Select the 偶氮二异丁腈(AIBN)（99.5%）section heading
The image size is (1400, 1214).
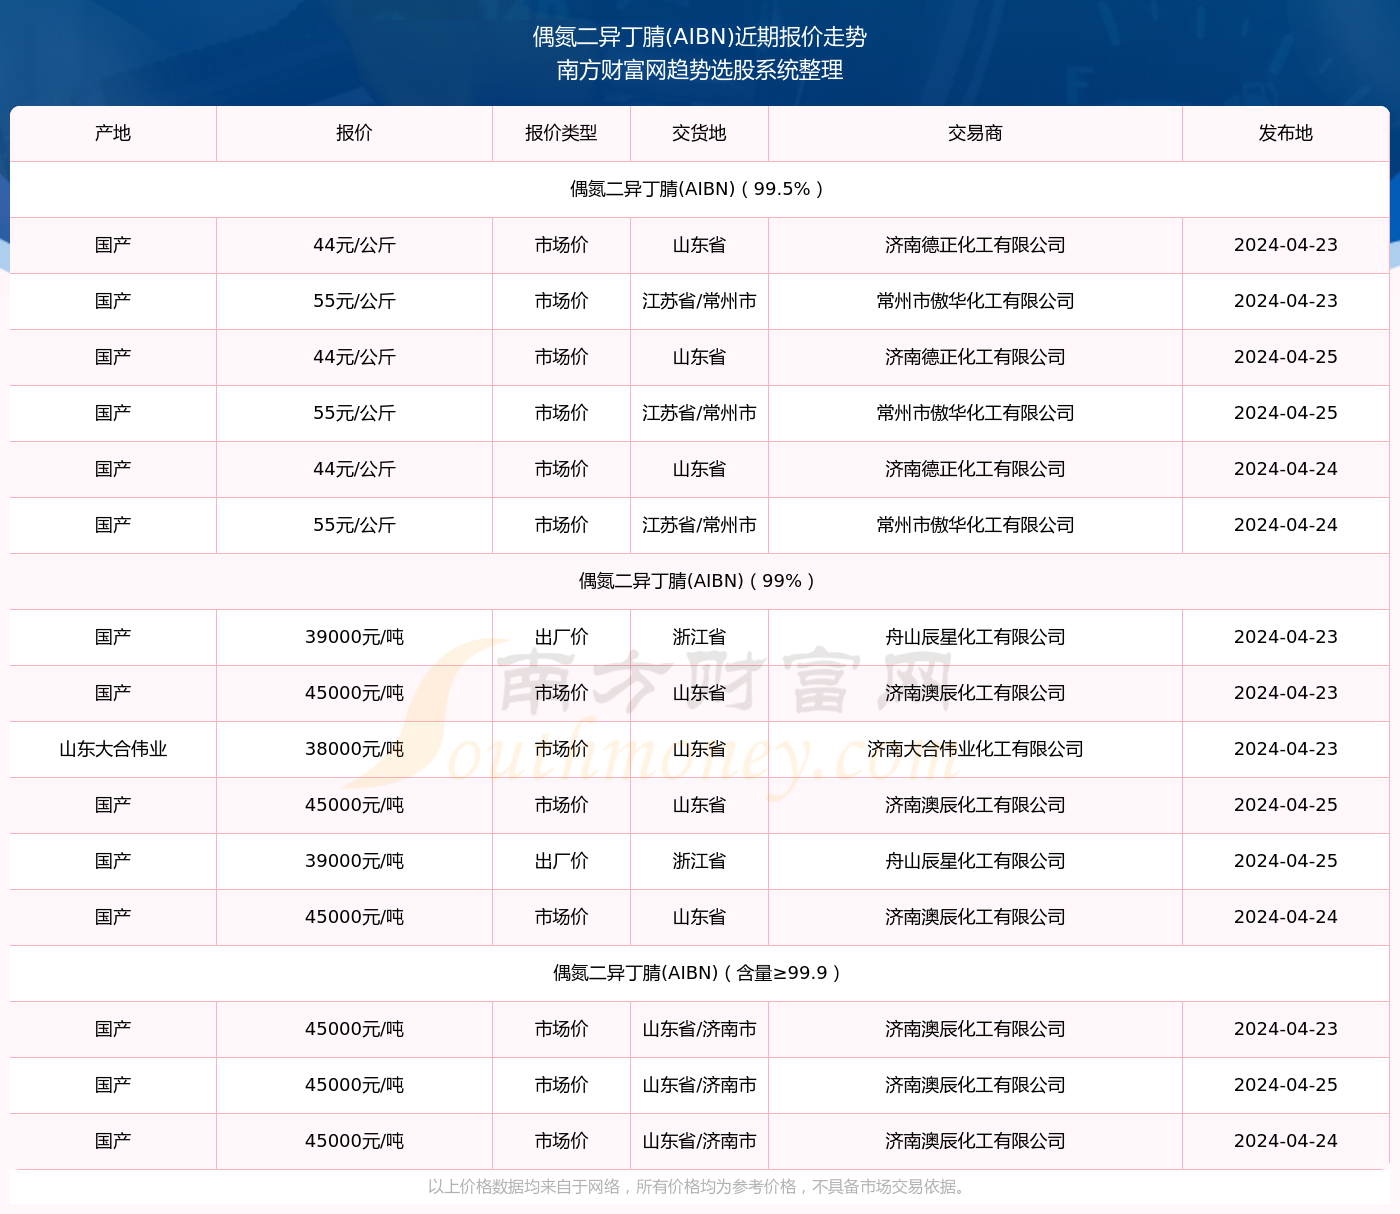(700, 189)
